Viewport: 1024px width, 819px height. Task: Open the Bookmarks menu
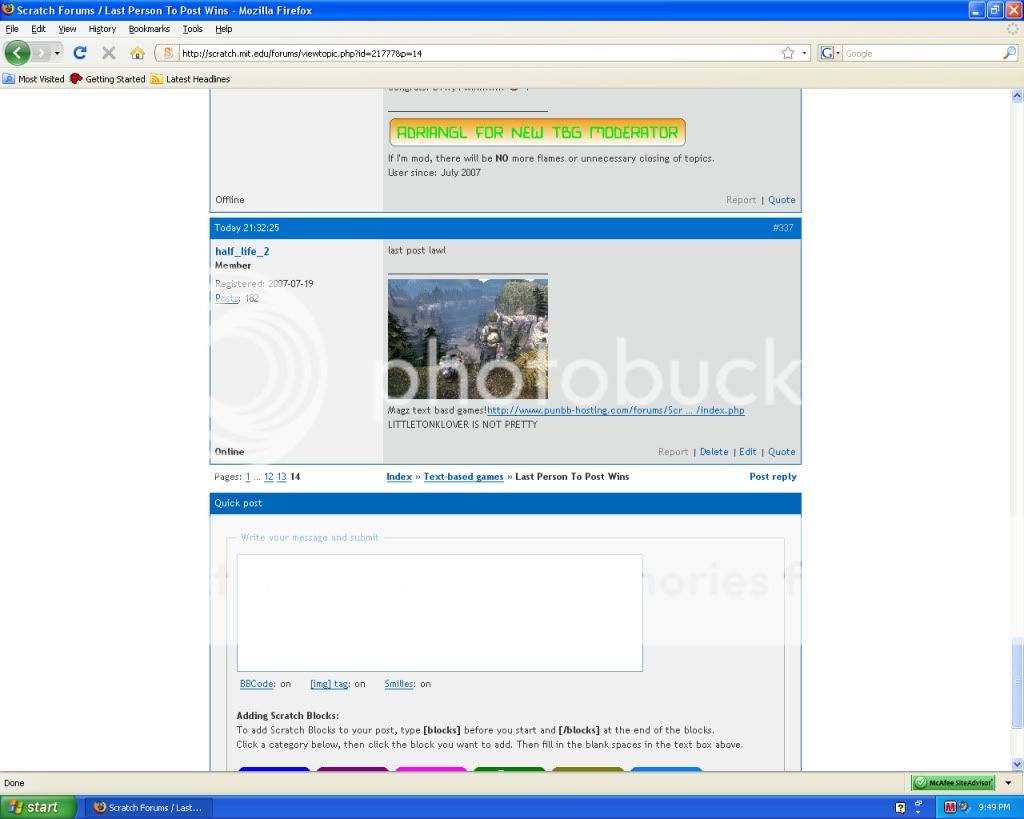(x=149, y=29)
